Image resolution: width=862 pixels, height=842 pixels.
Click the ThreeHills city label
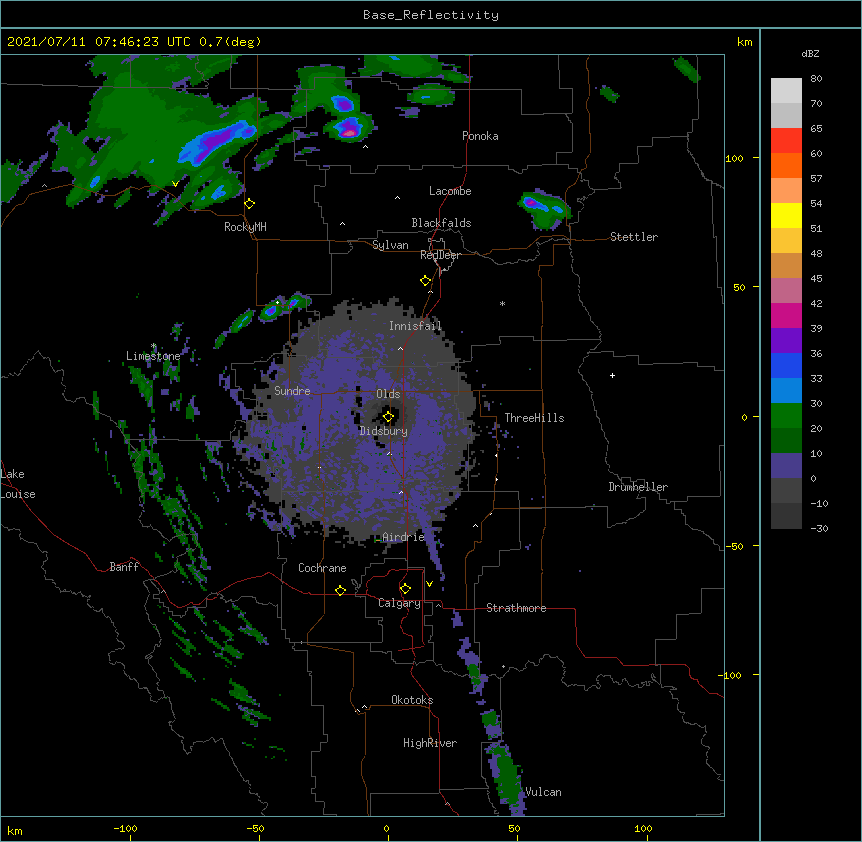(534, 418)
